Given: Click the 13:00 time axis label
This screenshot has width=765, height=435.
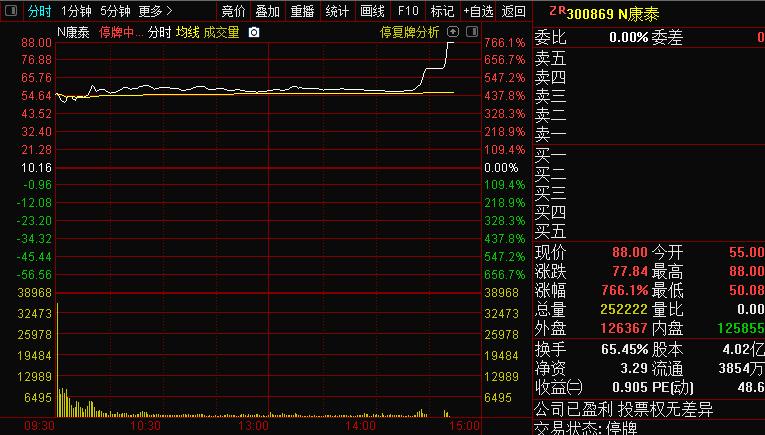Looking at the screenshot, I should pos(253,426).
